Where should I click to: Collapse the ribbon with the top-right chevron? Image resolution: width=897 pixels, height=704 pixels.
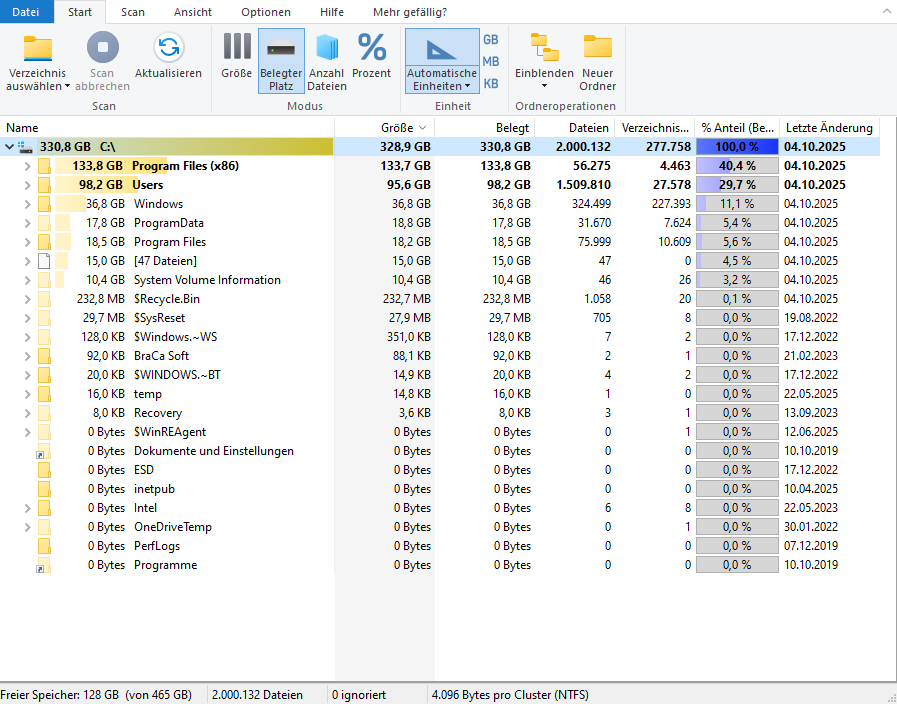[886, 11]
